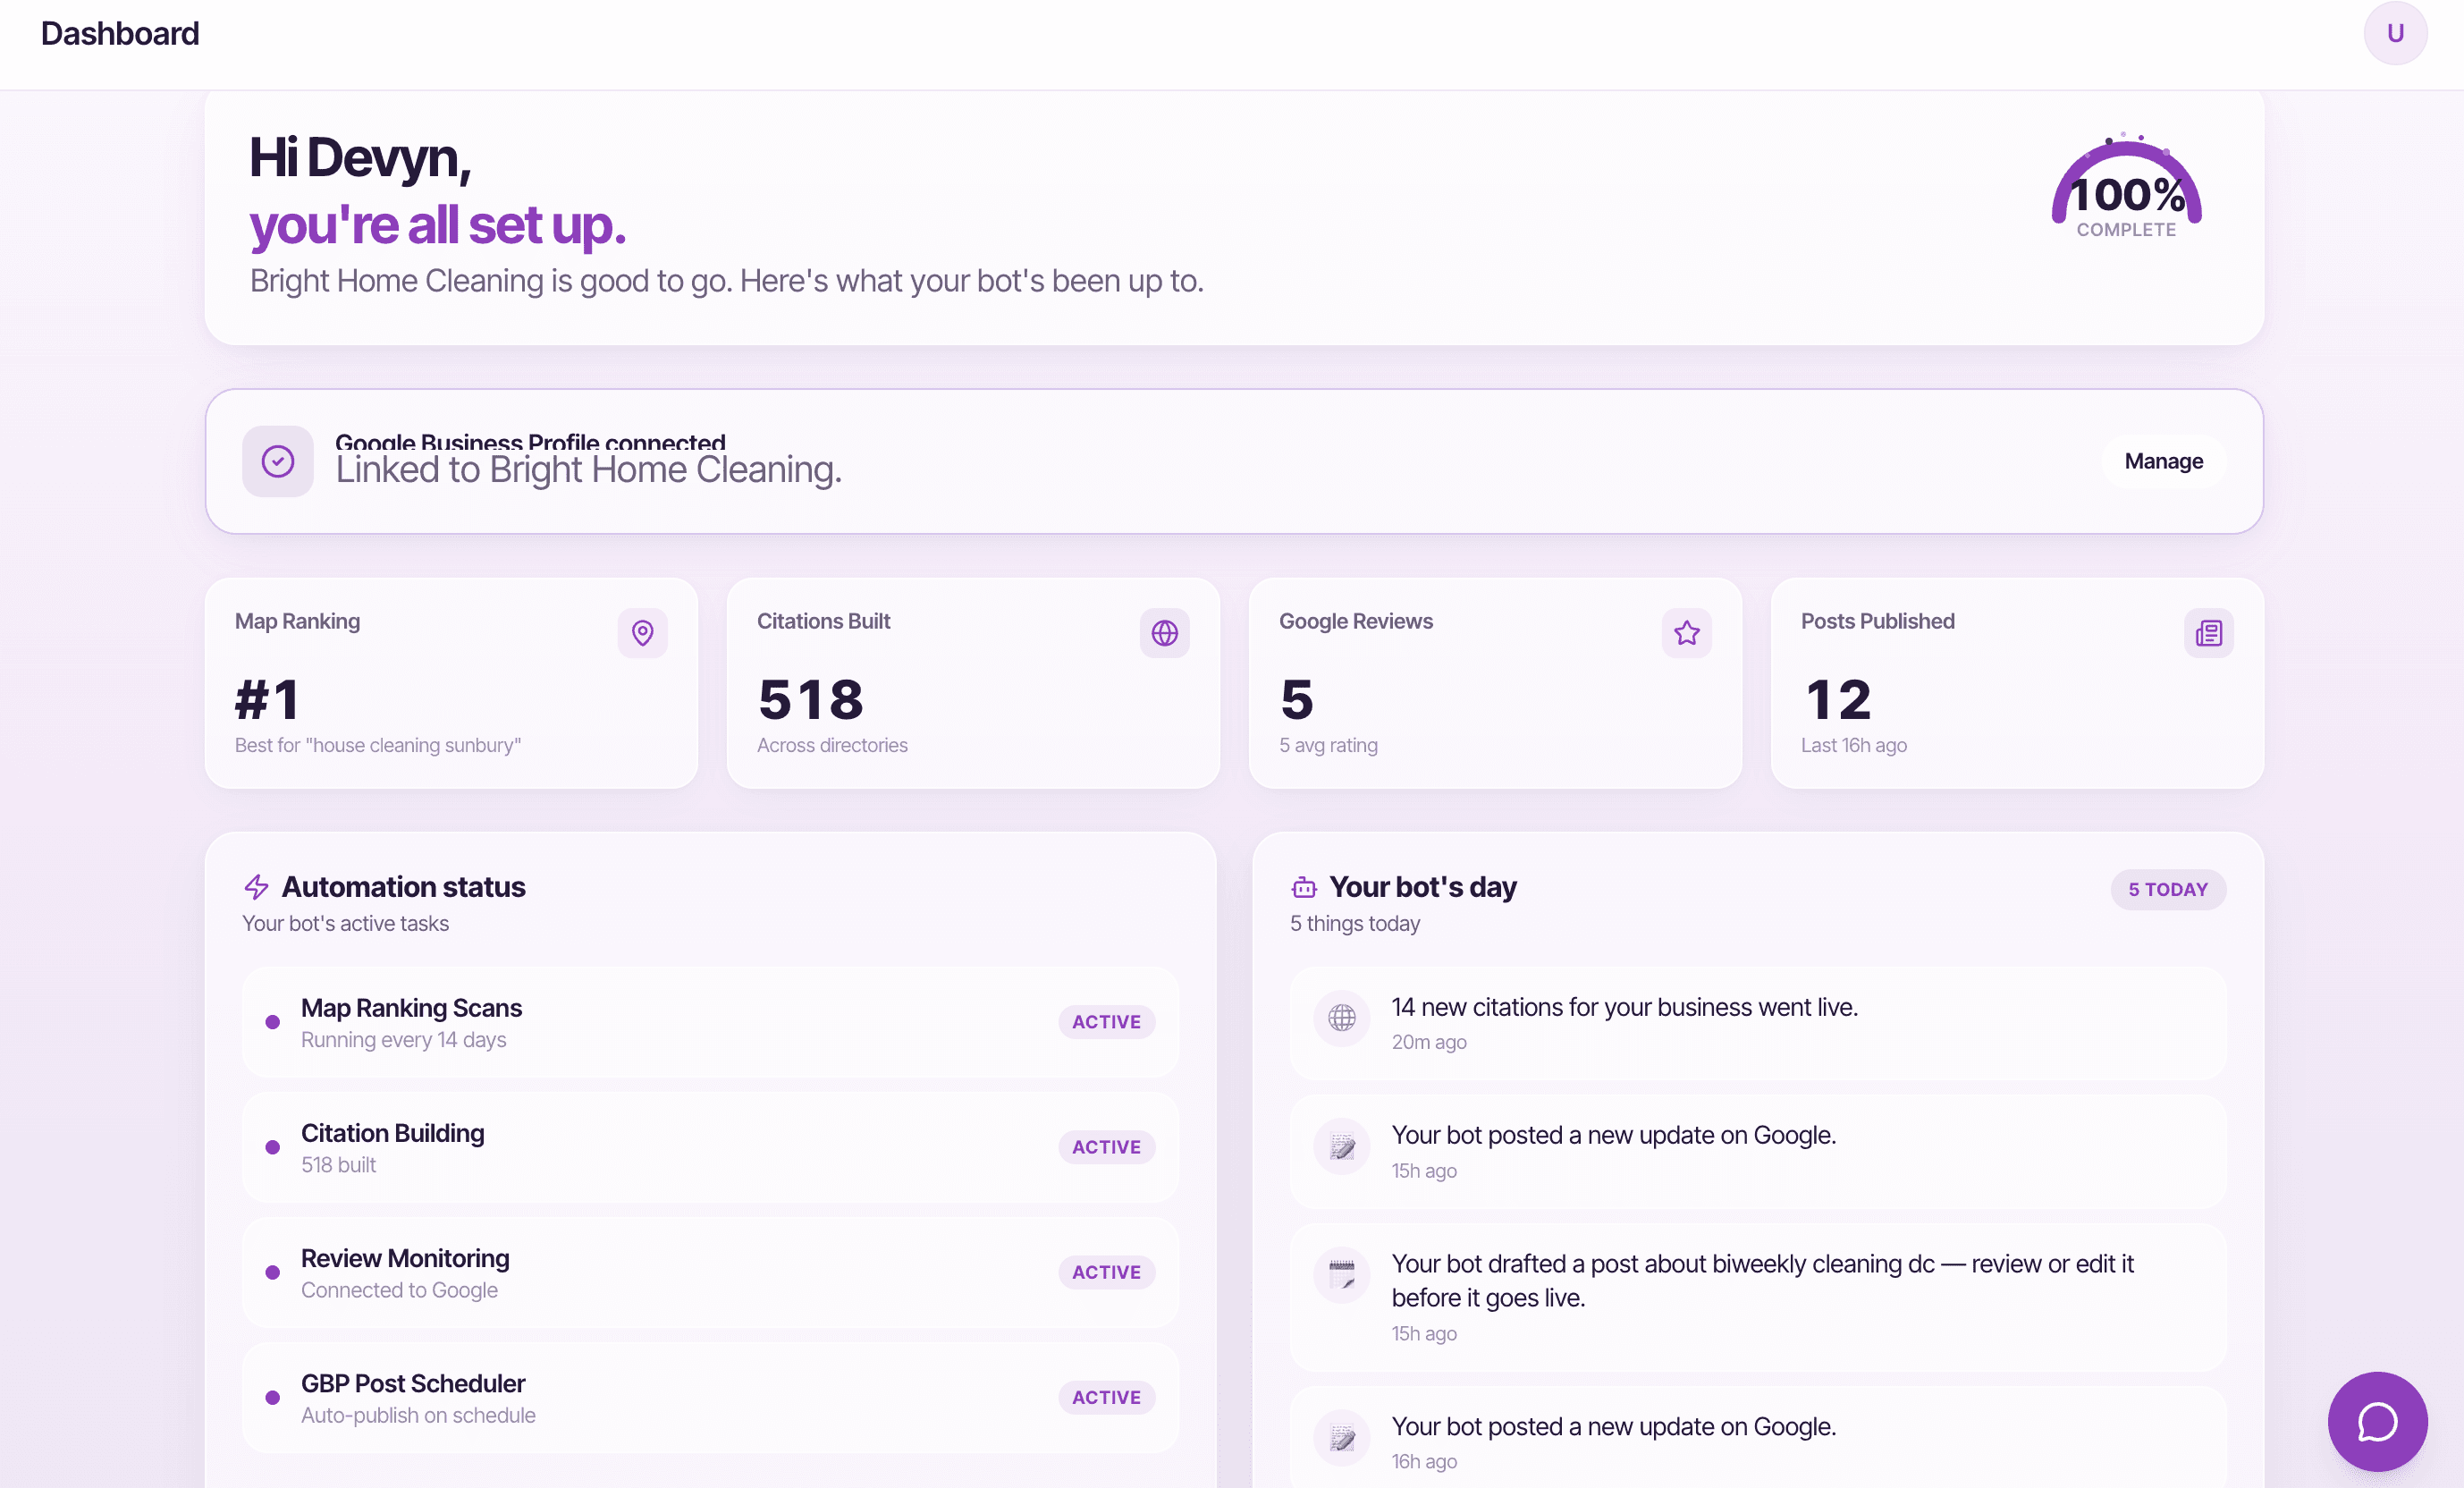The width and height of the screenshot is (2464, 1488).
Task: Open the drafted biweekly cleaning post item
Action: click(1757, 1297)
